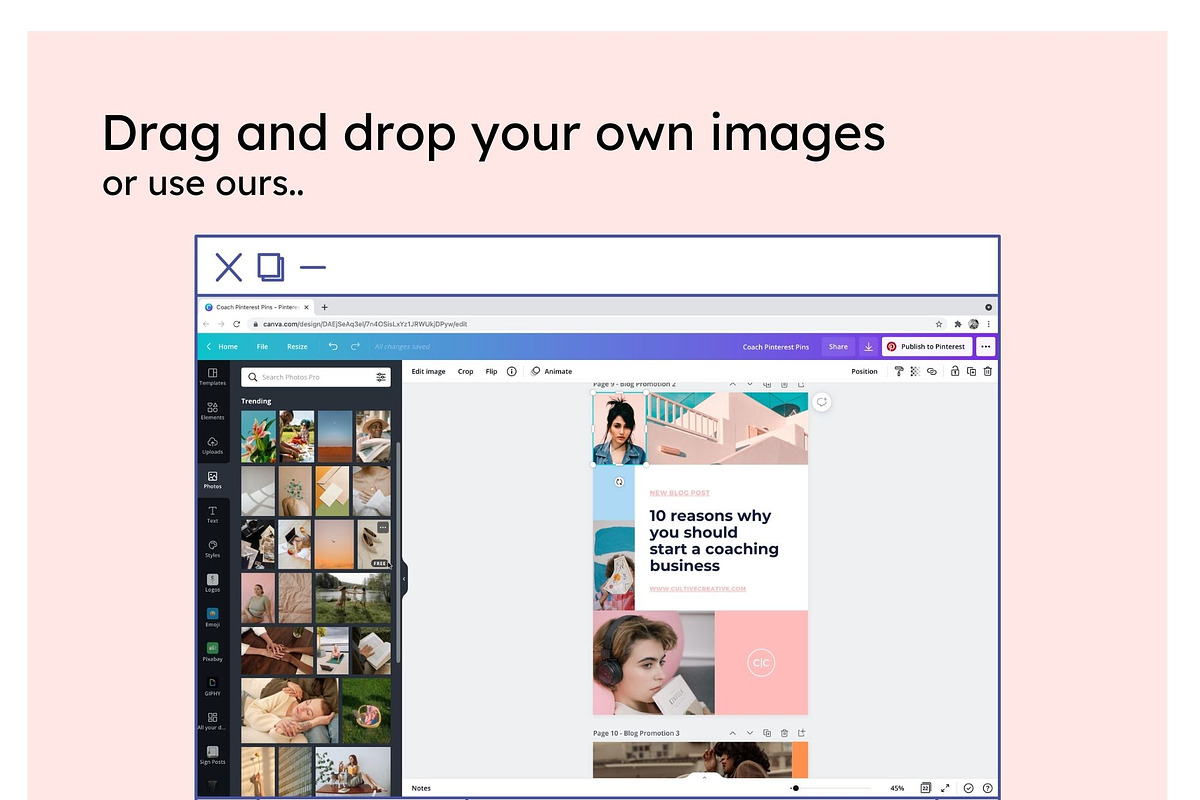Click the copy style paint roller

(x=898, y=371)
